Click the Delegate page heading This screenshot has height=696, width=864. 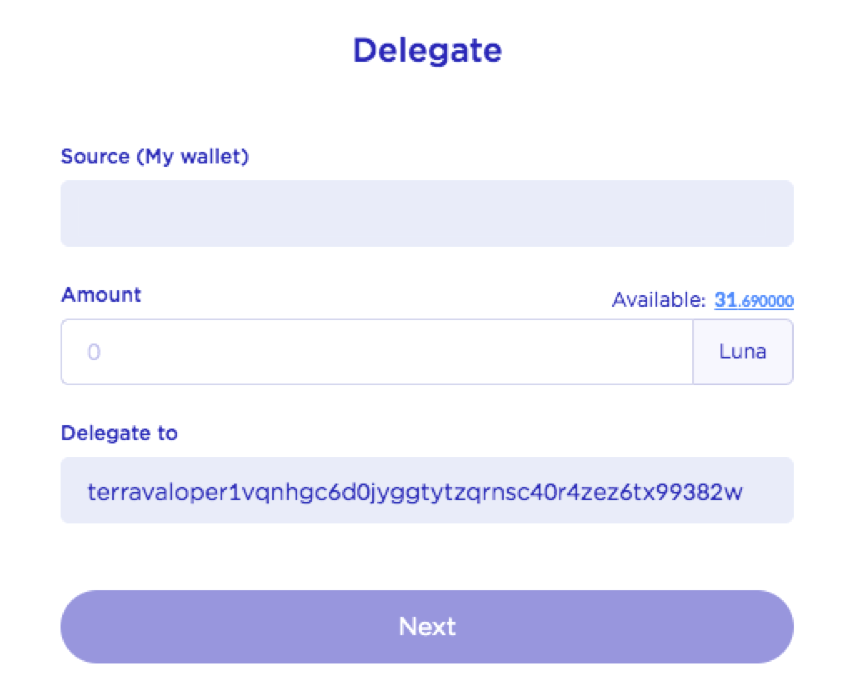click(x=427, y=50)
